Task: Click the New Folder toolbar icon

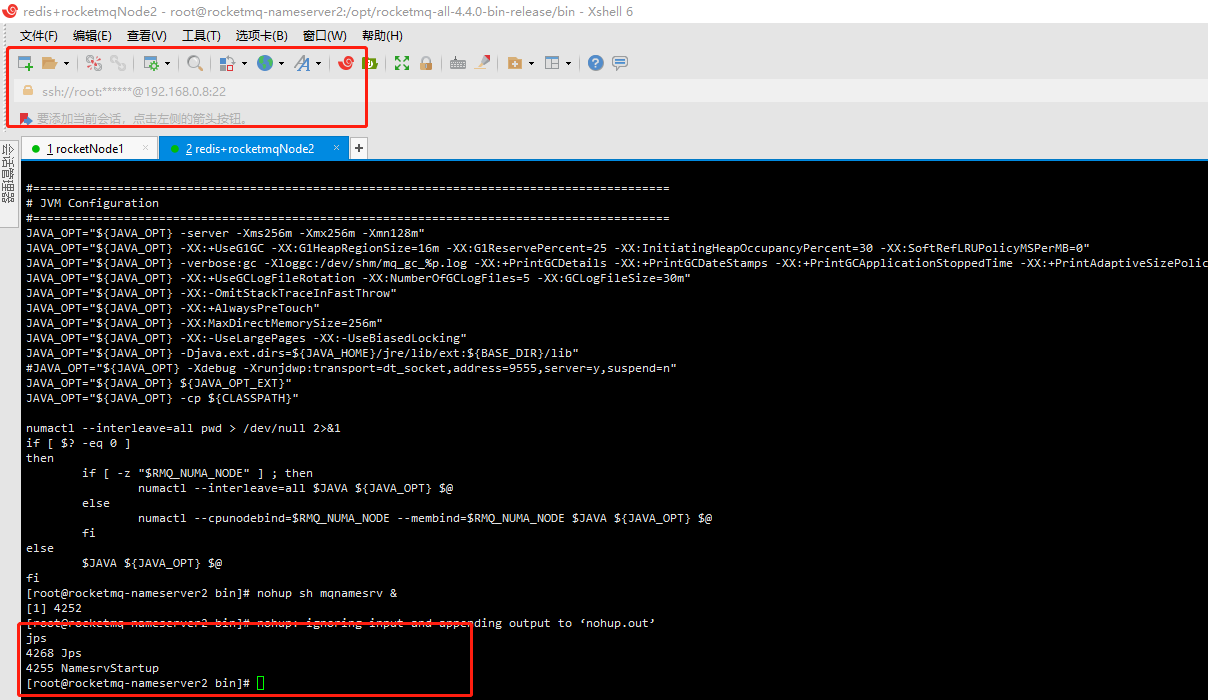Action: point(515,63)
